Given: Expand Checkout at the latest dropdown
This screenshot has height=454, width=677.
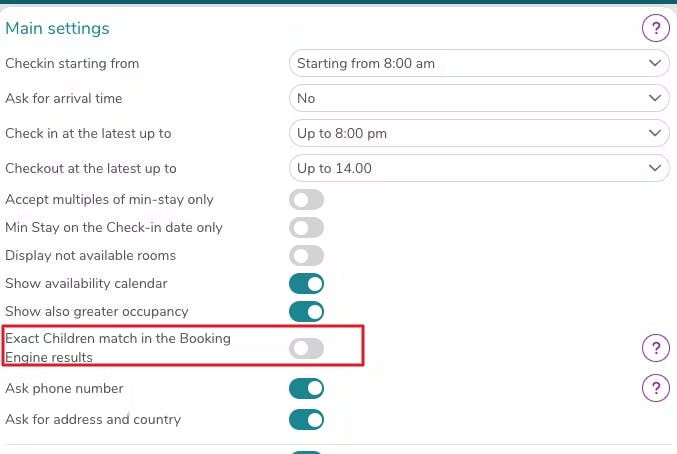Looking at the screenshot, I should coord(479,168).
